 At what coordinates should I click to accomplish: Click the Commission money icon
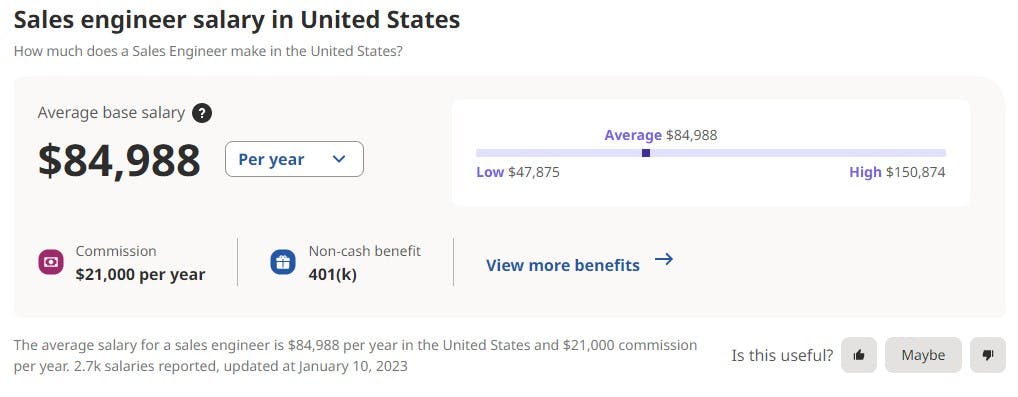51,262
